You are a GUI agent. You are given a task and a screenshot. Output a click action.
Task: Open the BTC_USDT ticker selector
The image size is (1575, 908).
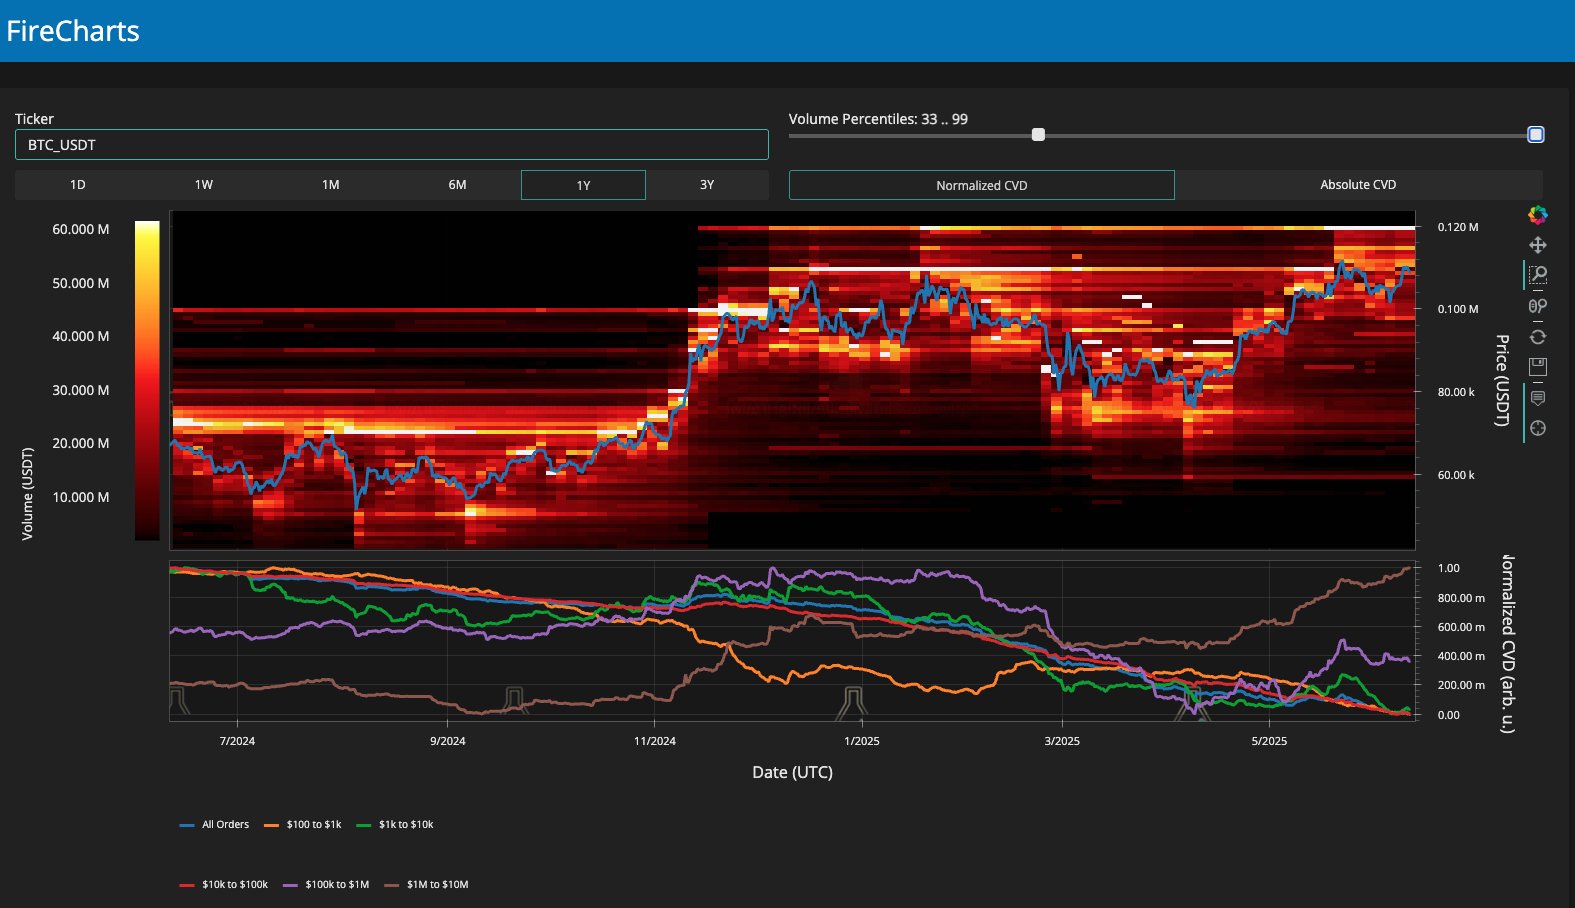click(x=391, y=145)
